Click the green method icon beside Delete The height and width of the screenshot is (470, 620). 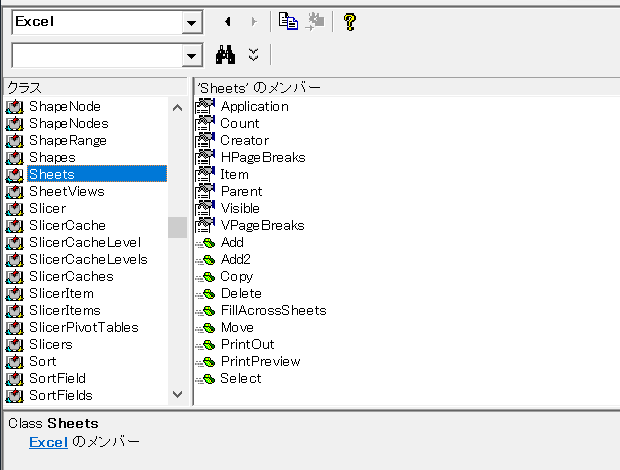click(206, 294)
